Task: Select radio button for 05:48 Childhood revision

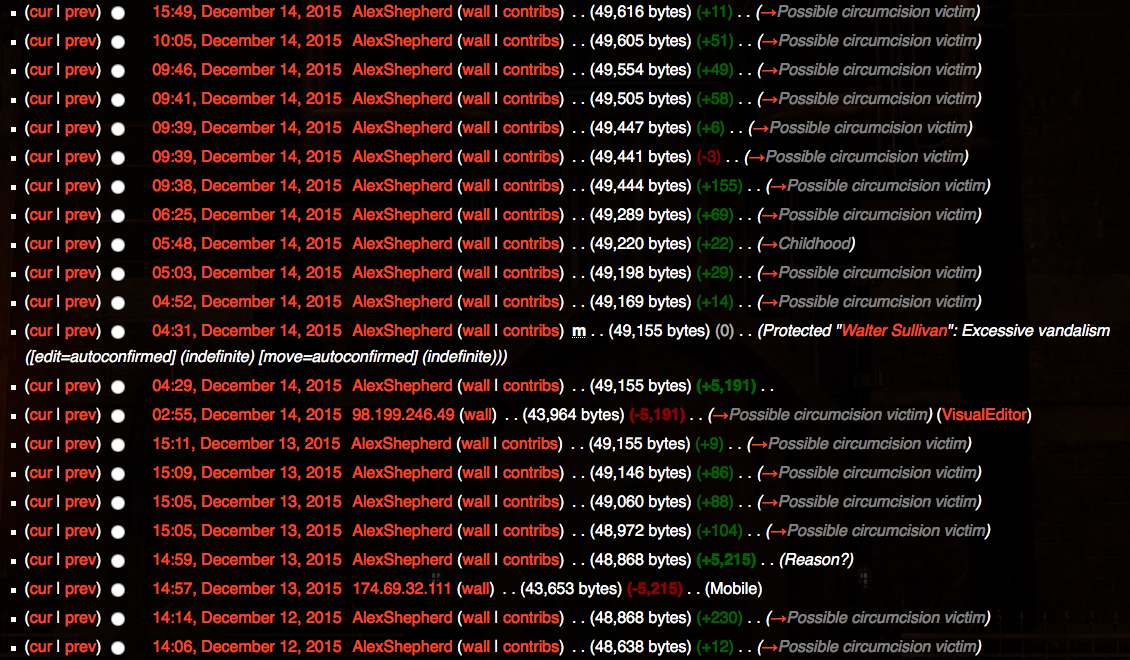Action: pos(117,245)
